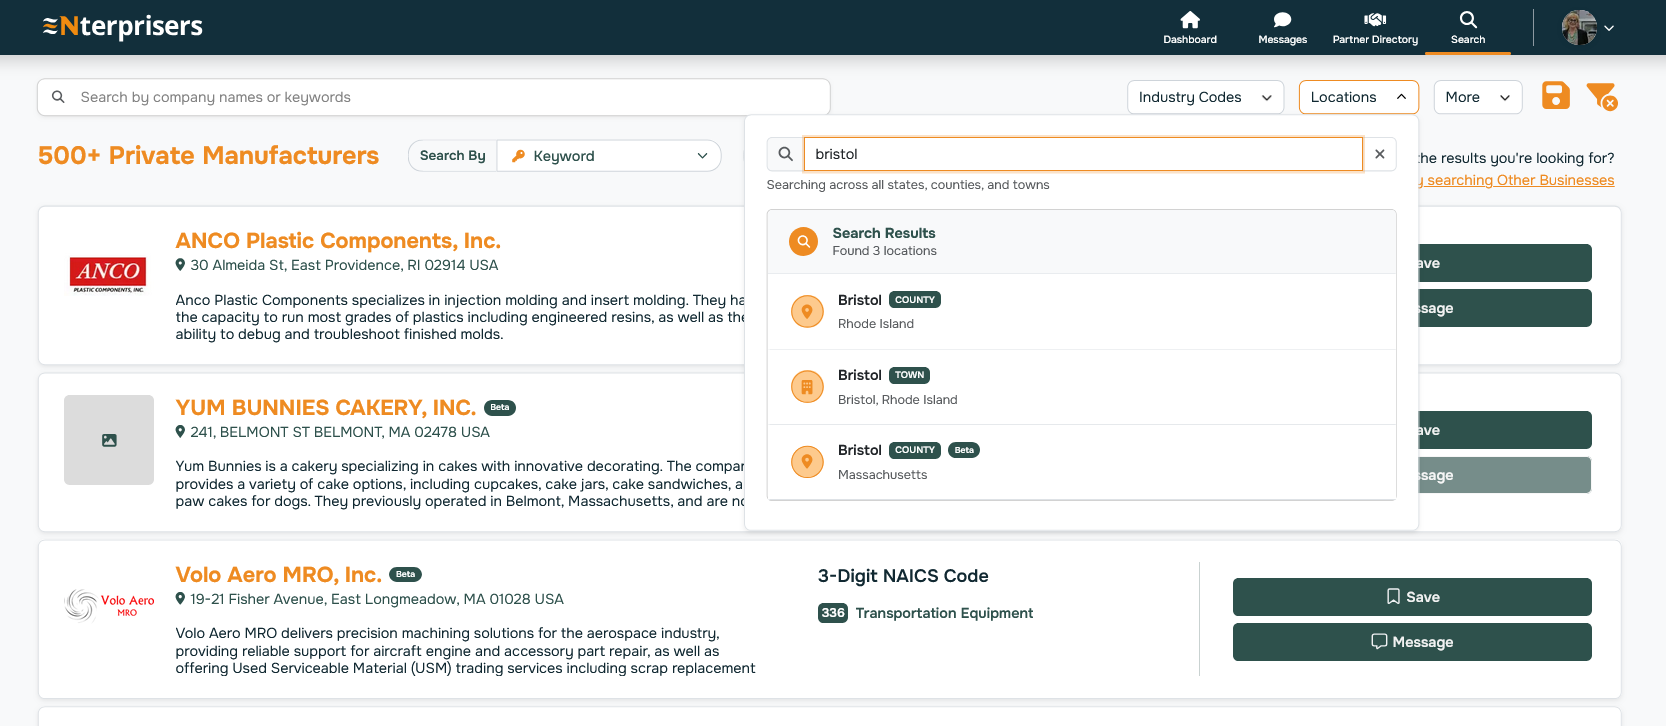Select Bristol County, Rhode Island

point(1080,311)
